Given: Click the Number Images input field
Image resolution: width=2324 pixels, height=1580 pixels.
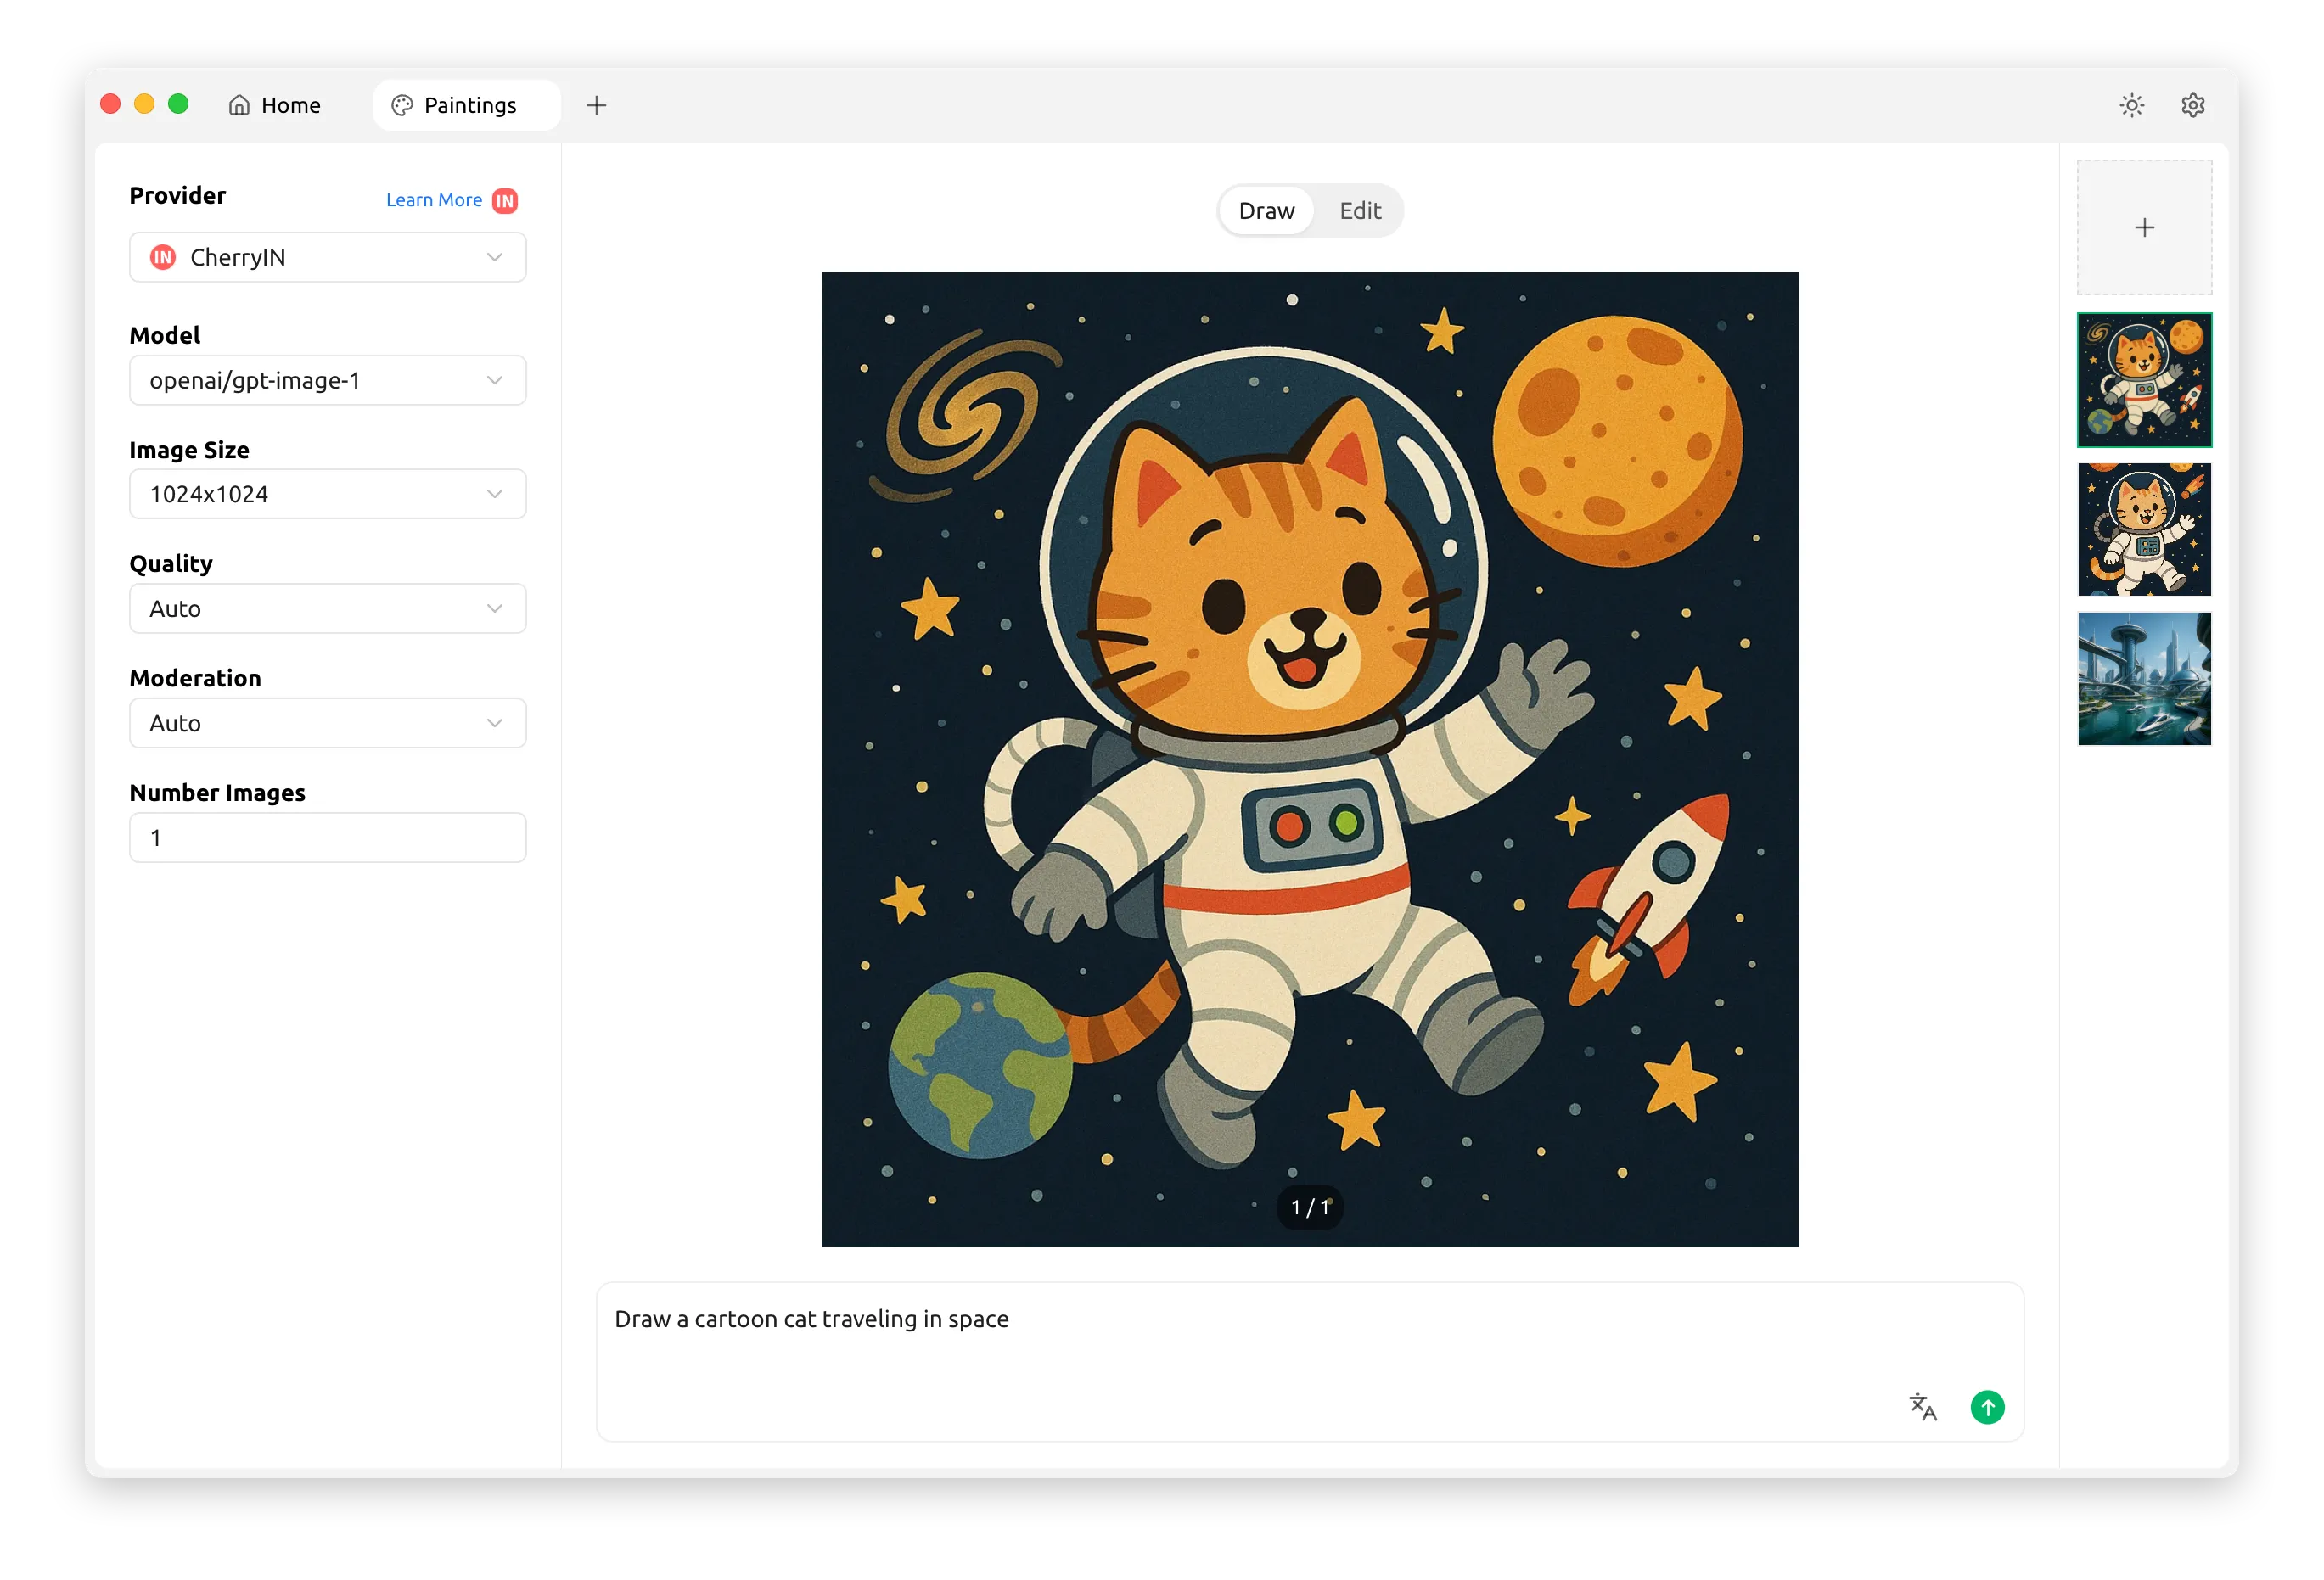Looking at the screenshot, I should coord(327,837).
